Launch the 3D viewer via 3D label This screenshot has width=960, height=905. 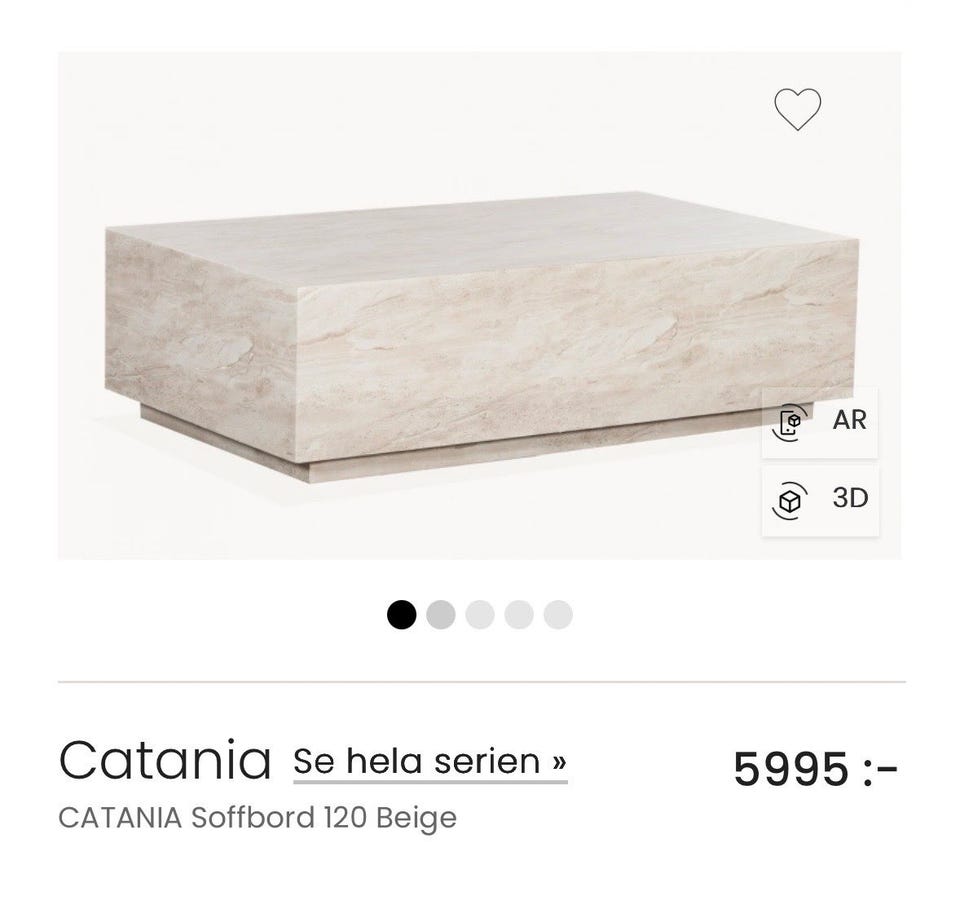[x=850, y=498]
